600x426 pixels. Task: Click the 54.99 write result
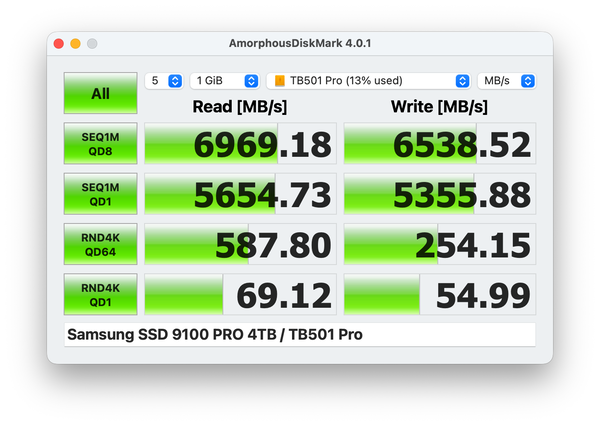(x=440, y=294)
